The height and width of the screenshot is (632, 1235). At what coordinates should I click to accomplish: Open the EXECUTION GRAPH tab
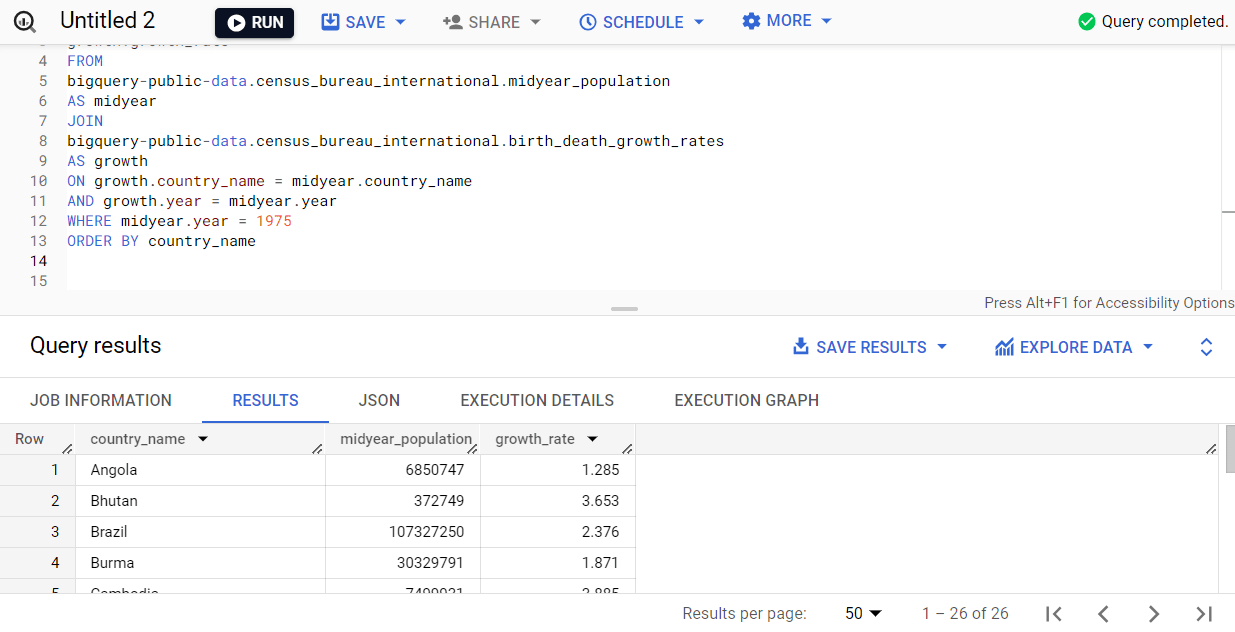(x=746, y=400)
